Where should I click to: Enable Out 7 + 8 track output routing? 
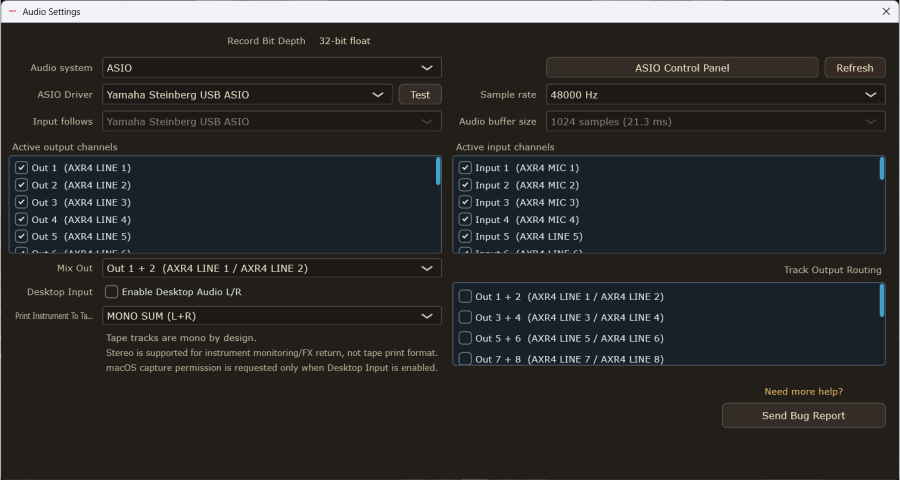click(x=465, y=359)
